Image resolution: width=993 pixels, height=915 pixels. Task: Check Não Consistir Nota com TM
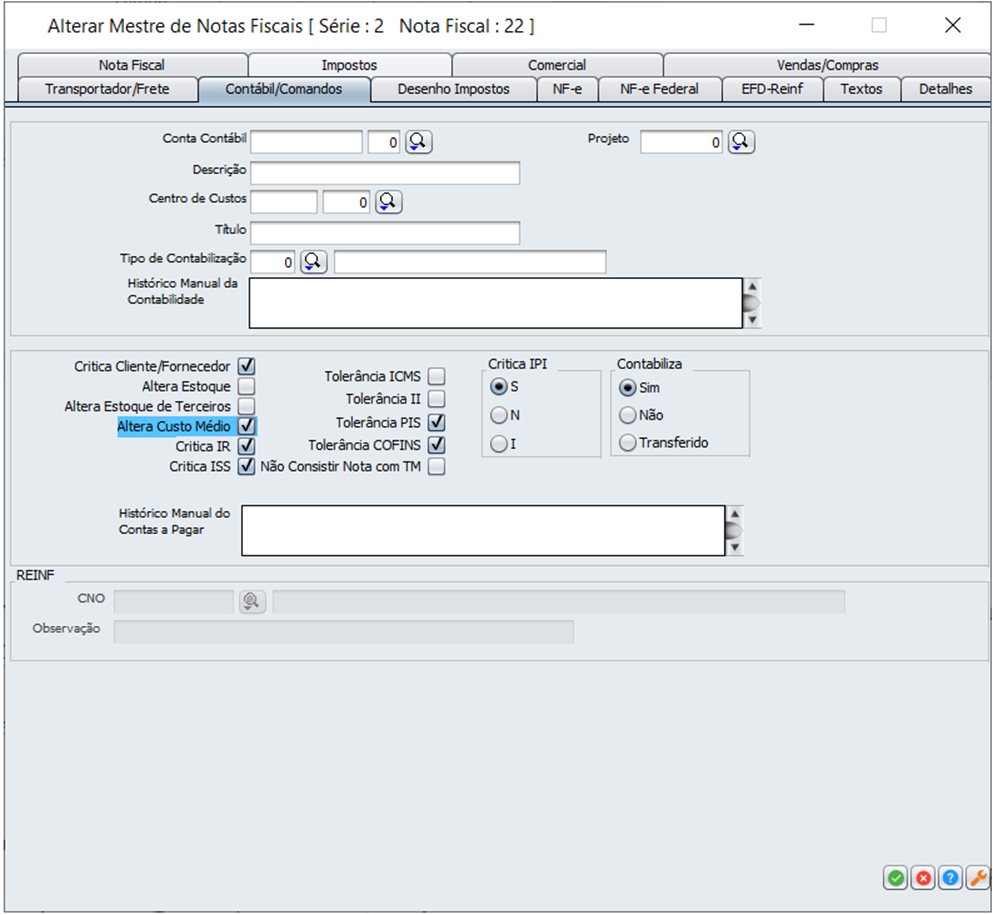click(x=436, y=467)
